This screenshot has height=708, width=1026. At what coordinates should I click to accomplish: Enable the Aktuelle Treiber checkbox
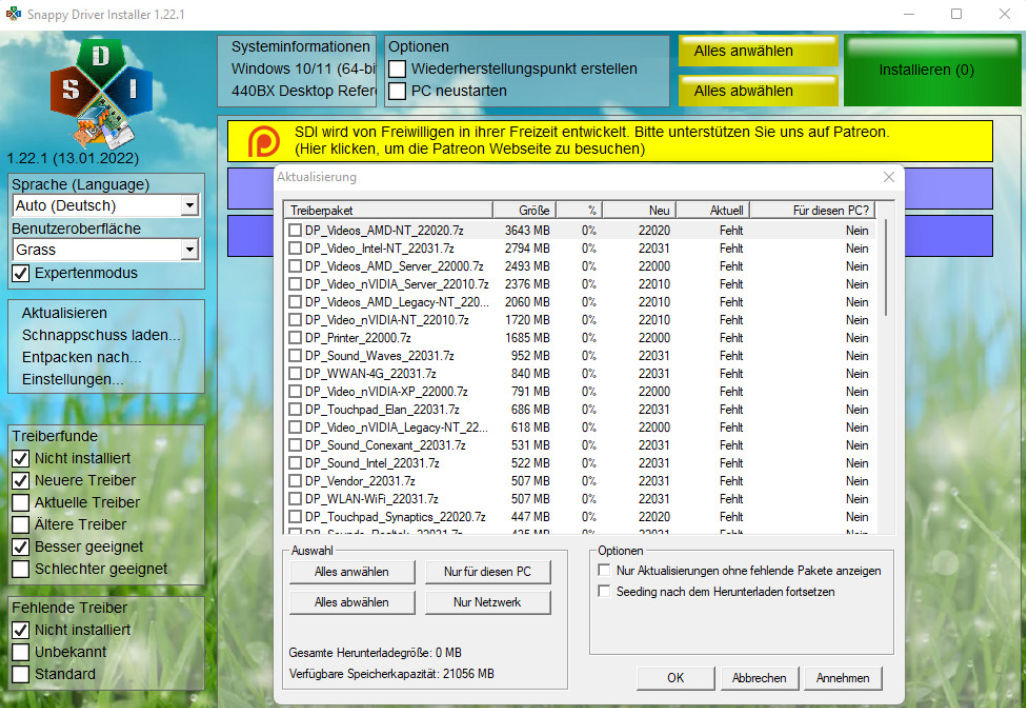[21, 503]
